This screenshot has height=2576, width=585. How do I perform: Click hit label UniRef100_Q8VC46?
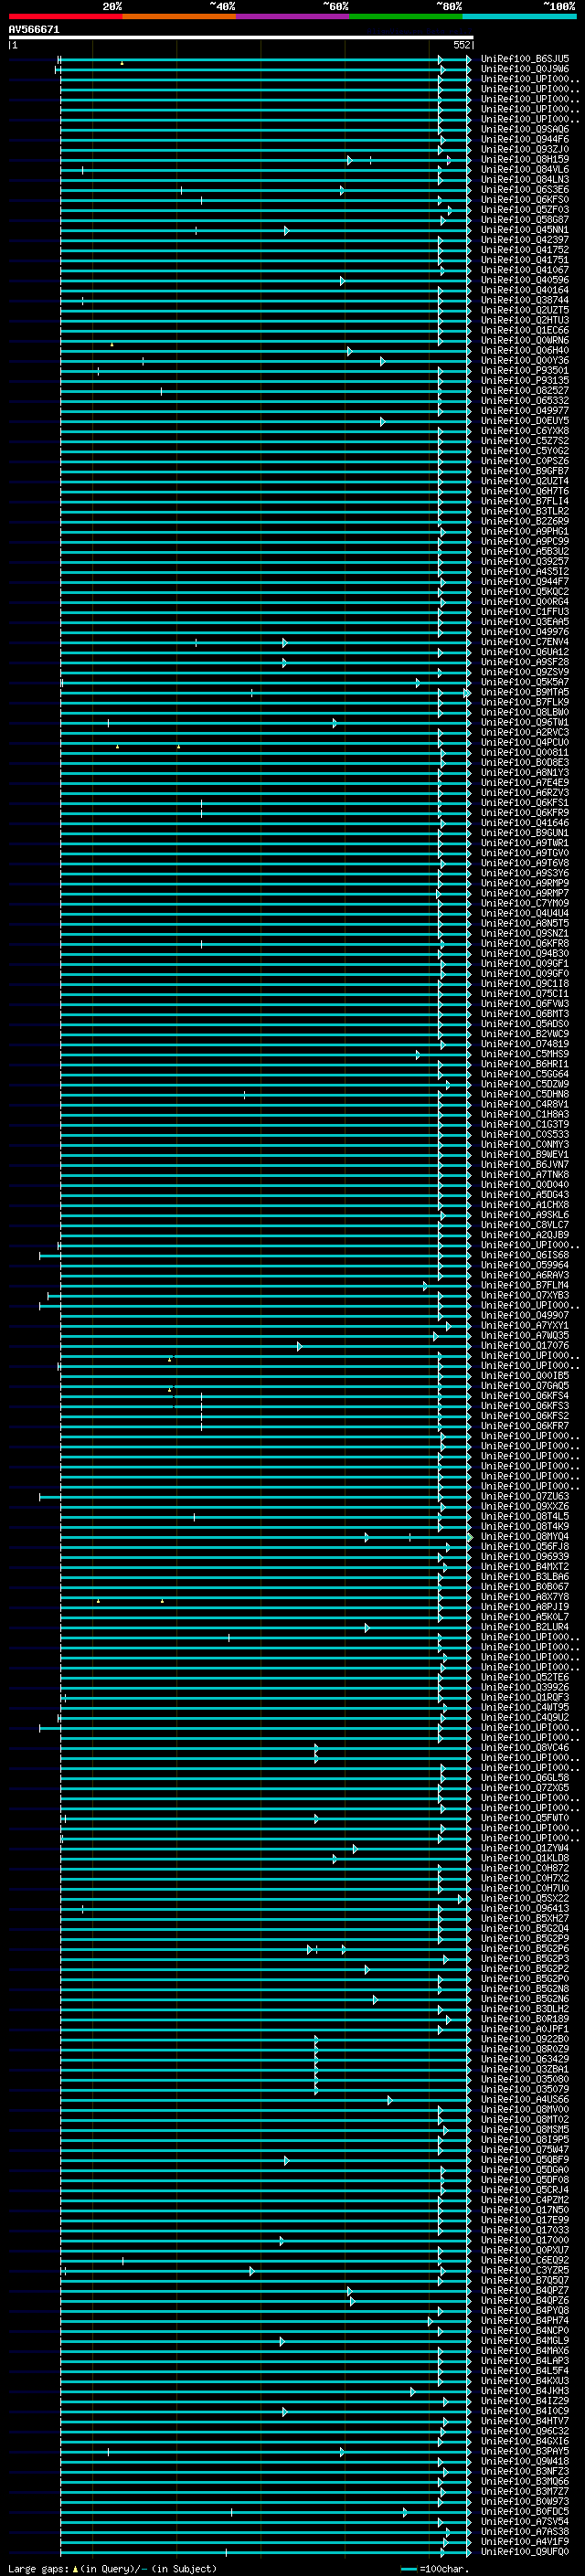(525, 1748)
